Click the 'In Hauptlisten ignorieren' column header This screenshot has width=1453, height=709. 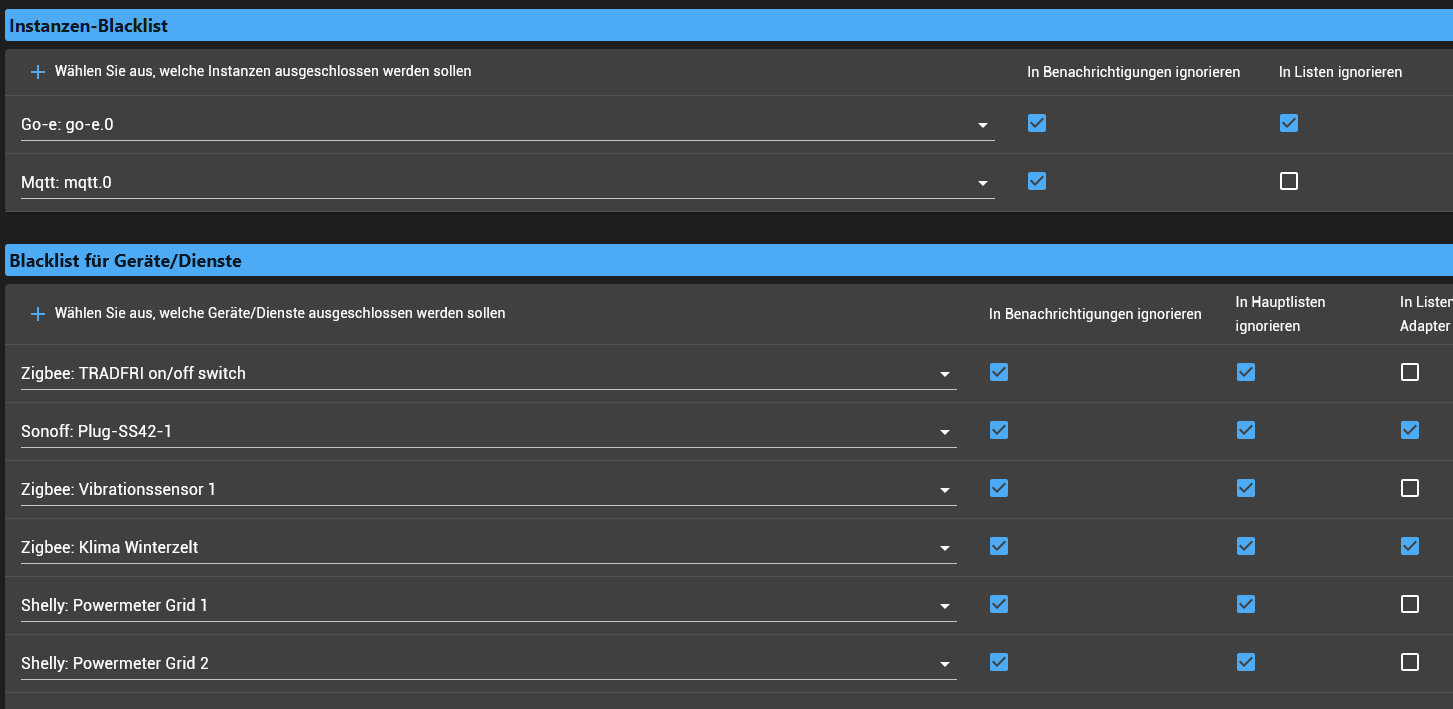(1281, 314)
